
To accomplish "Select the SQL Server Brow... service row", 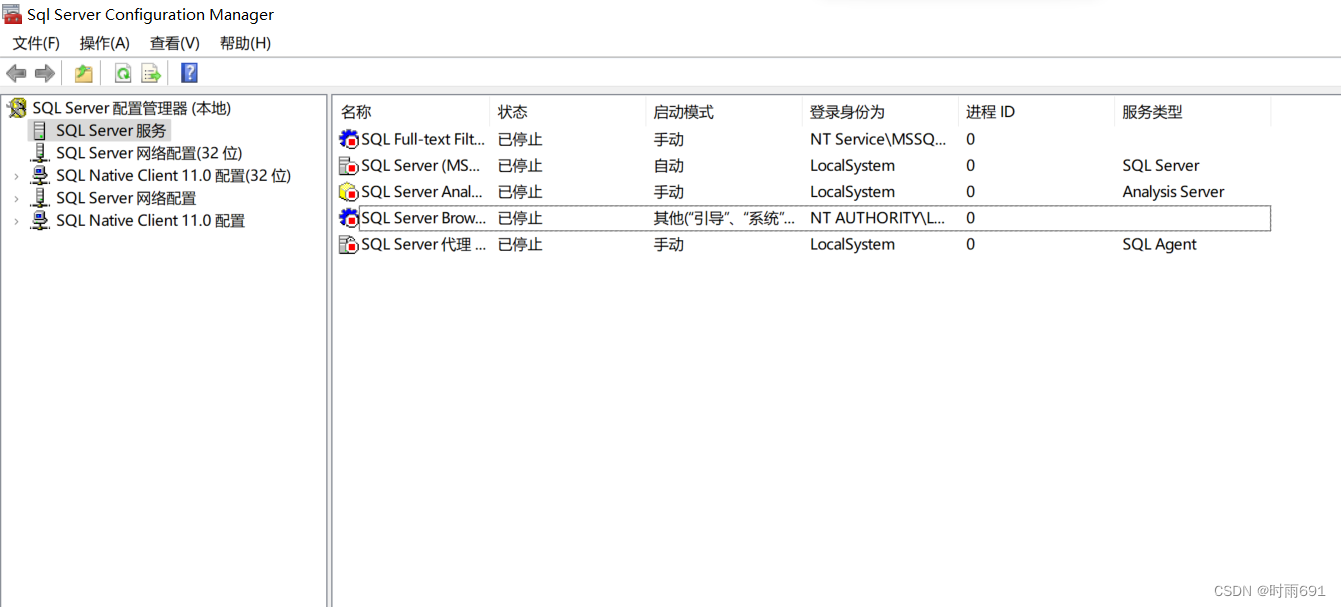I will (804, 218).
